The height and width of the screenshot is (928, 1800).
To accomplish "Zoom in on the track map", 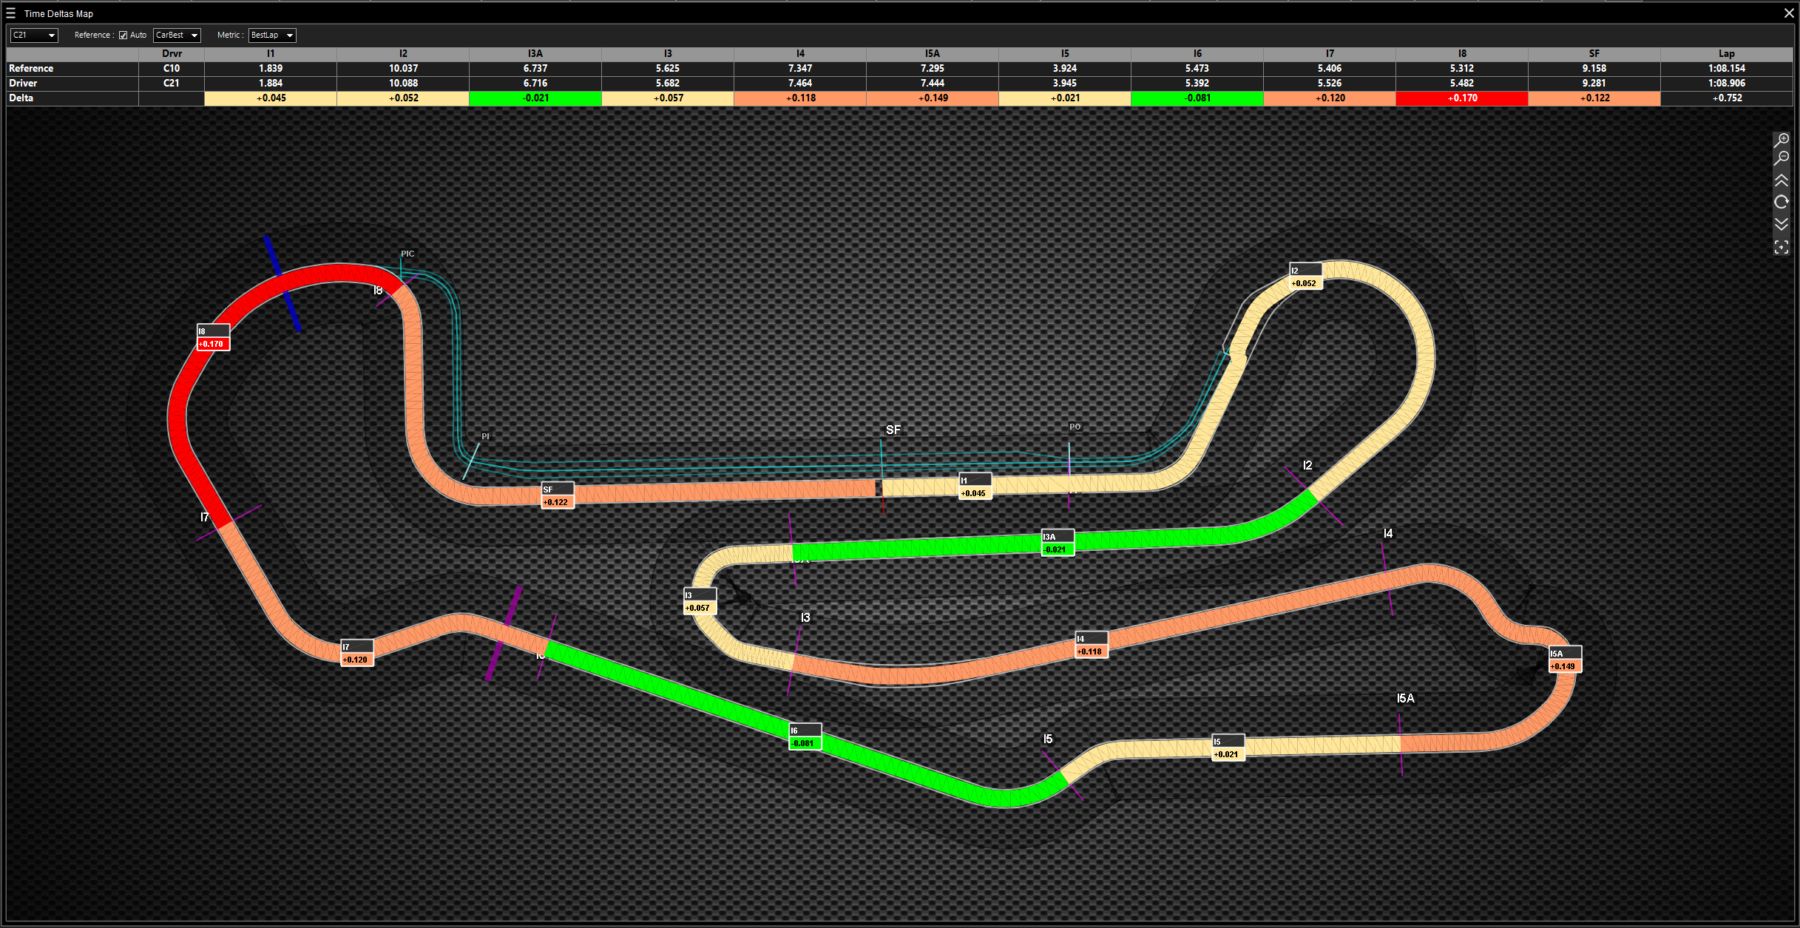I will coord(1782,141).
